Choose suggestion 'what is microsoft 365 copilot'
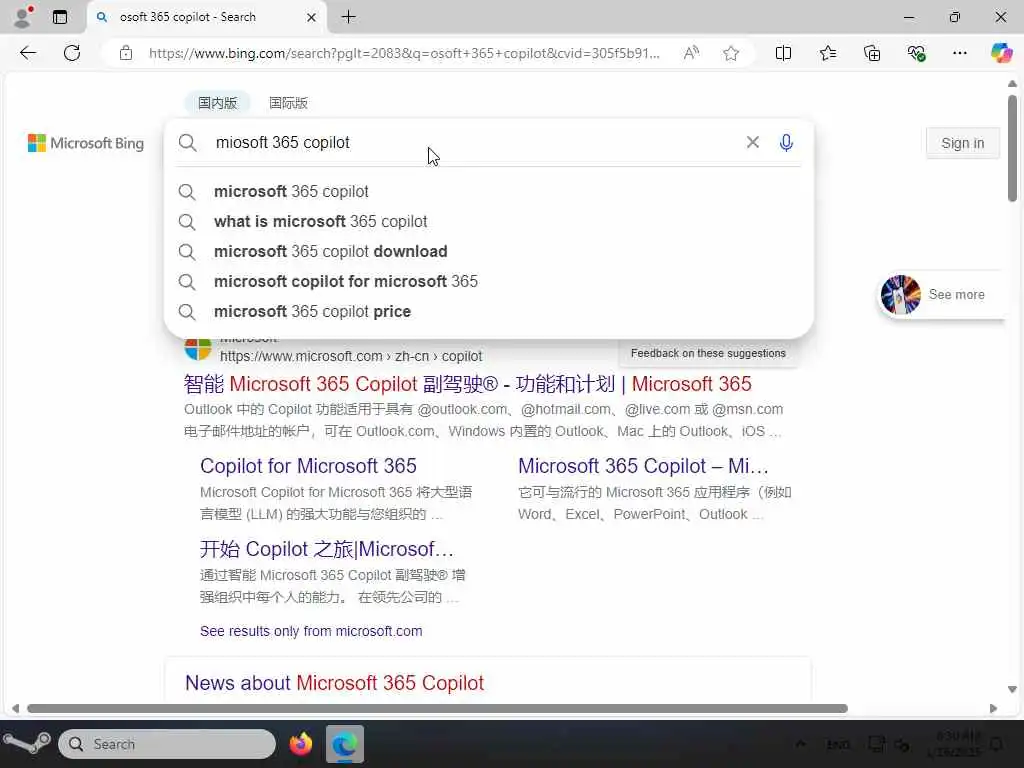The image size is (1024, 768). tap(488, 221)
